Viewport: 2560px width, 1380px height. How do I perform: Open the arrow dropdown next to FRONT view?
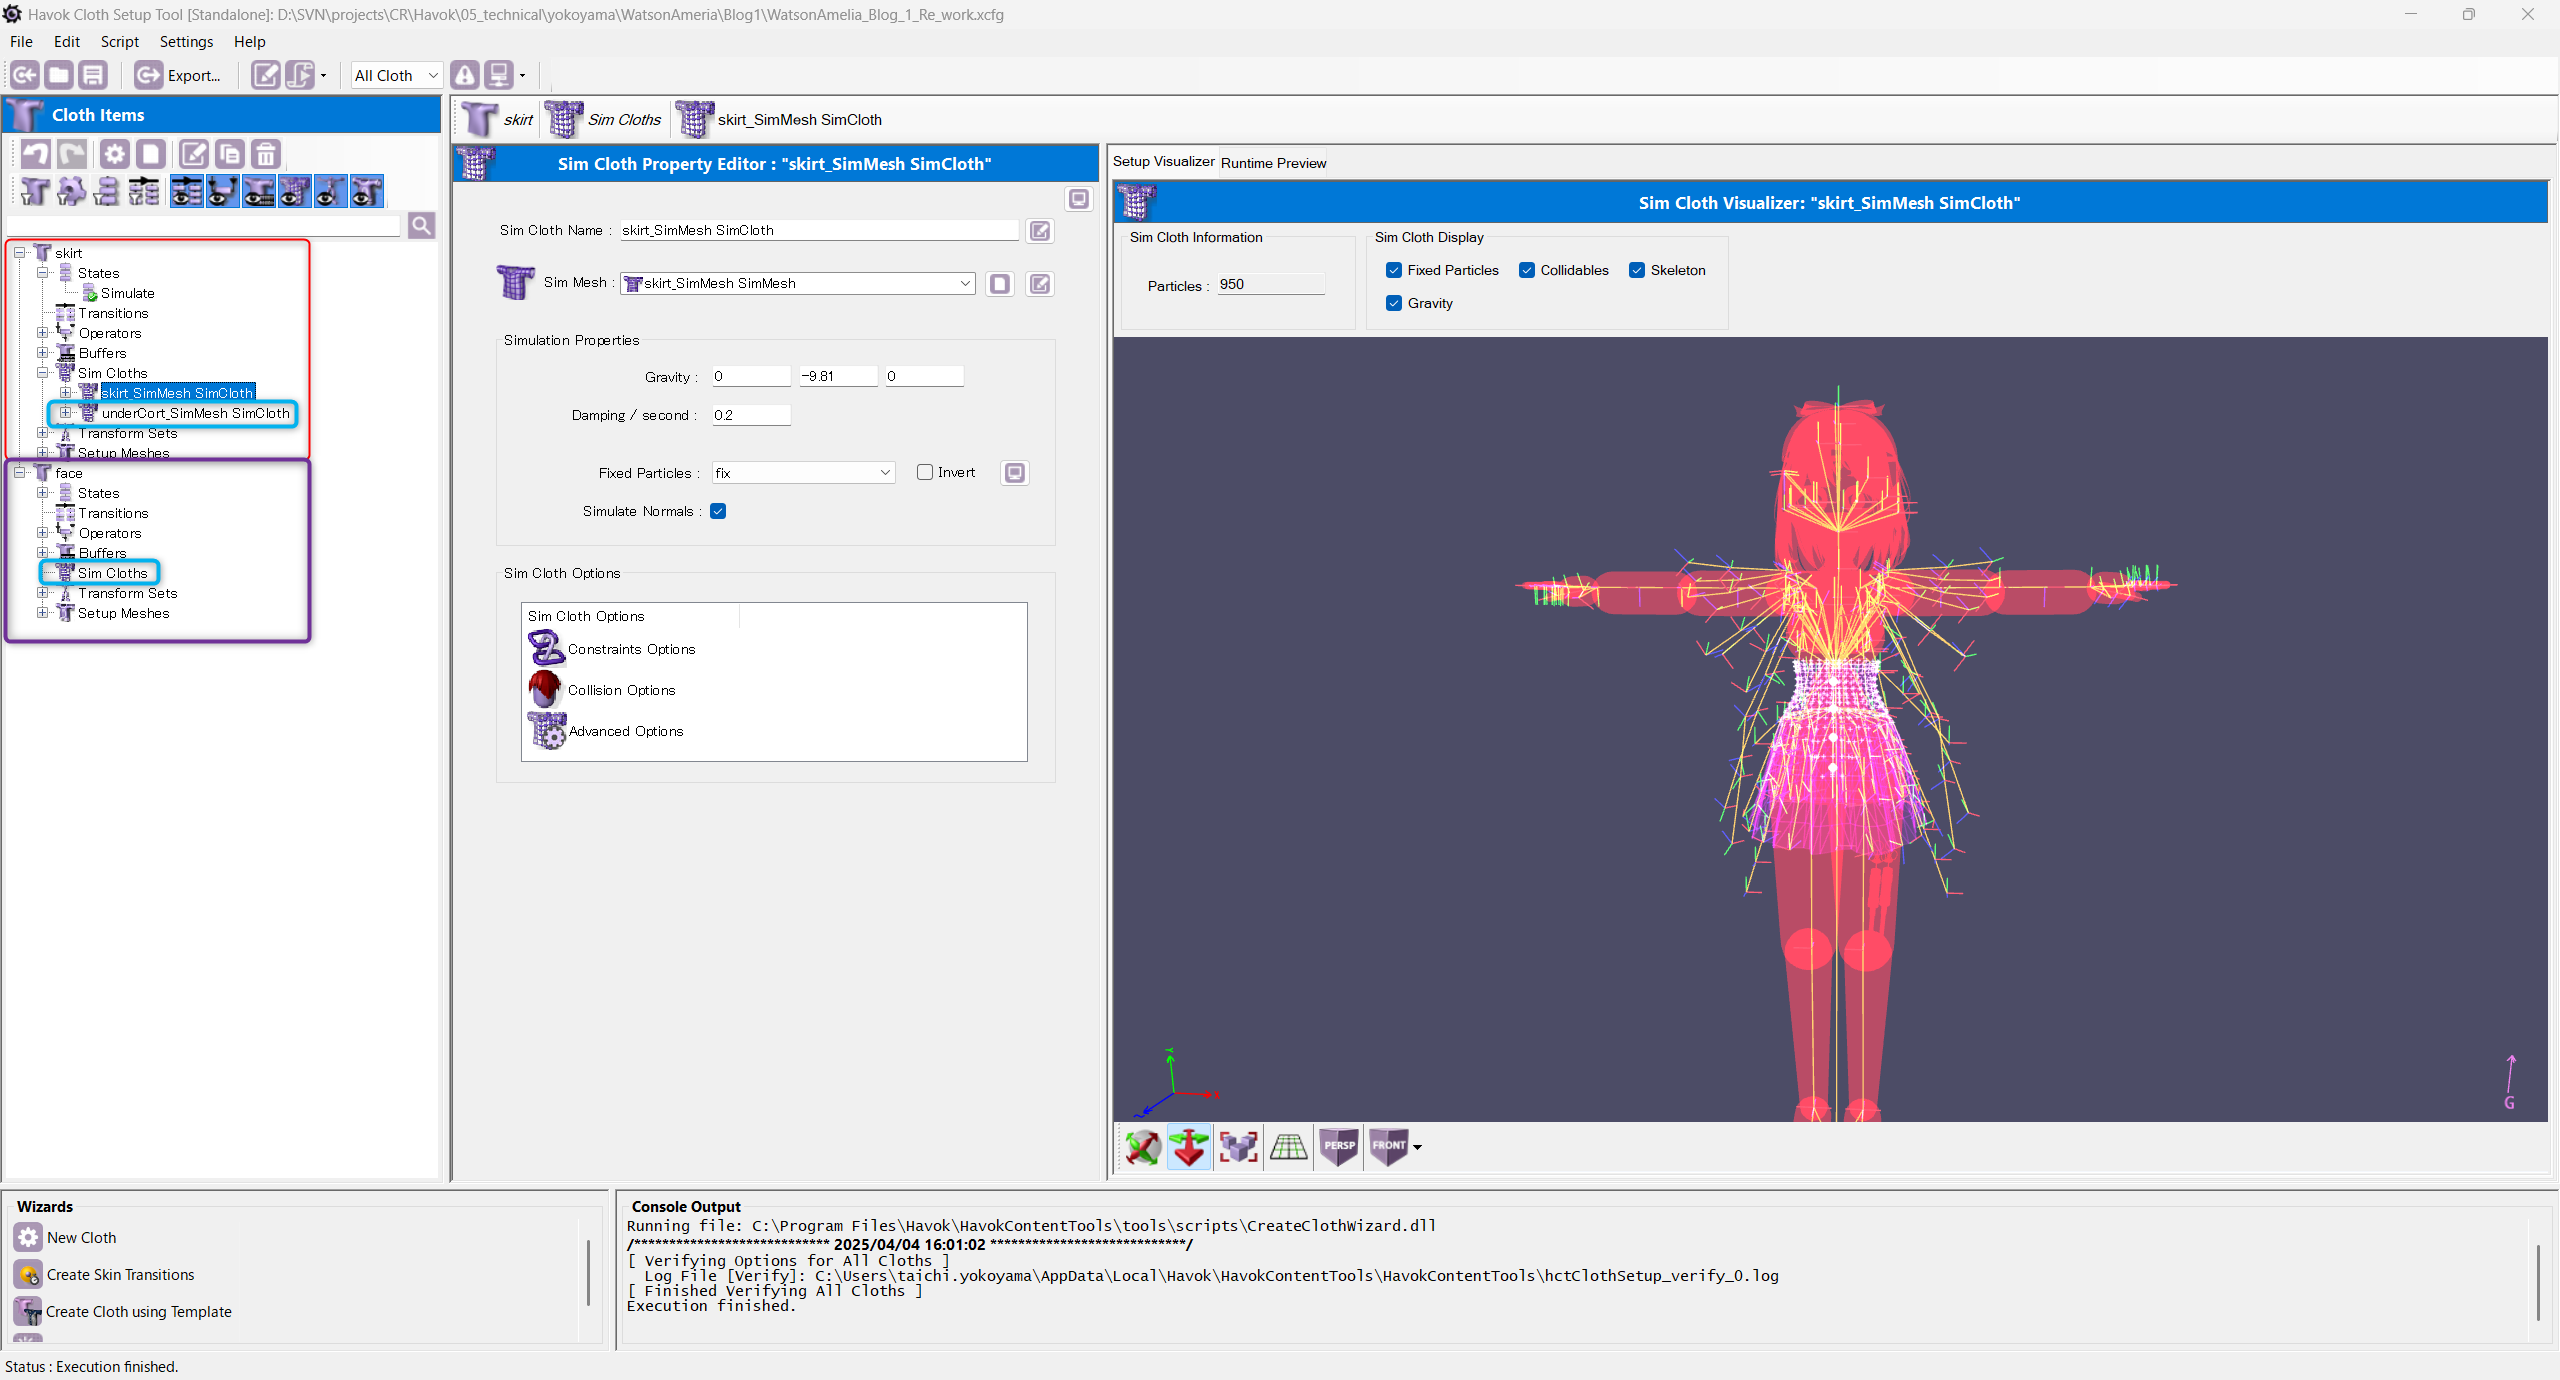coord(1417,1147)
